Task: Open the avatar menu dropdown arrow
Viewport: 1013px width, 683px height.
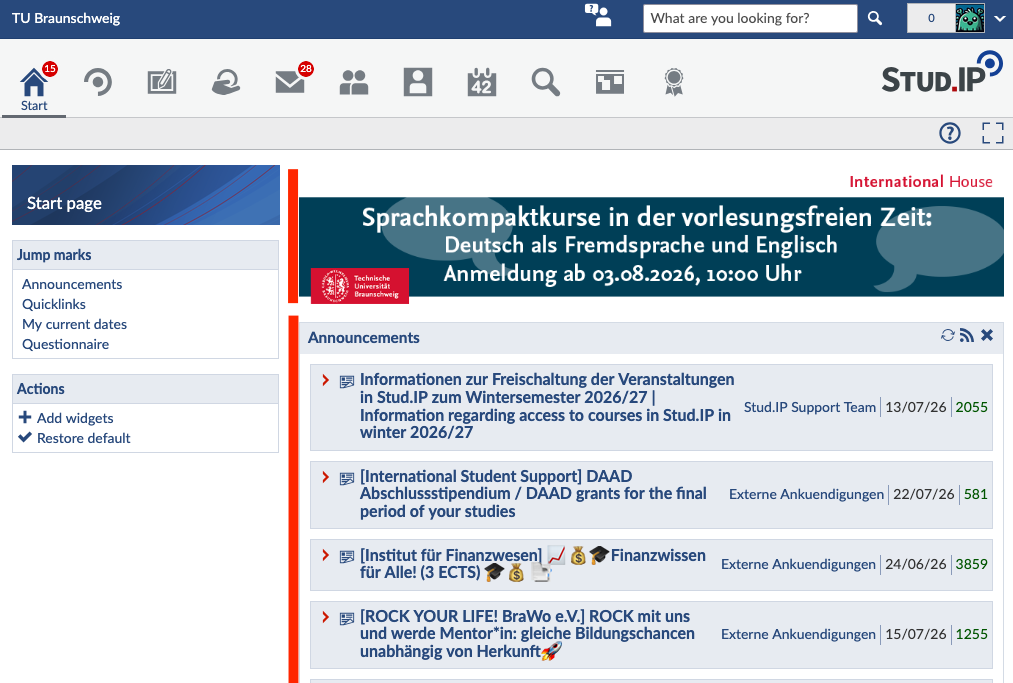Action: [999, 18]
